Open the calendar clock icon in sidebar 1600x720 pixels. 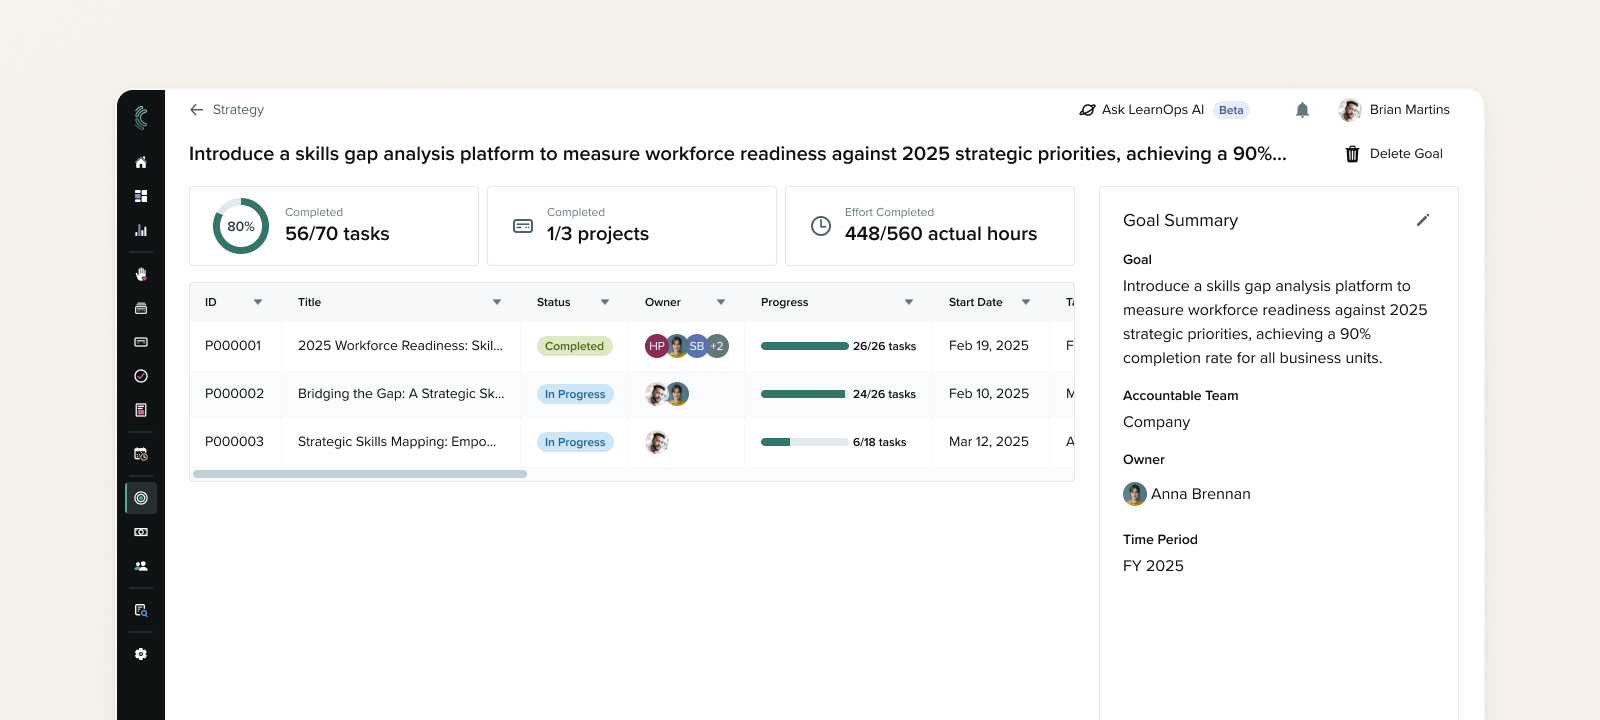pos(141,454)
